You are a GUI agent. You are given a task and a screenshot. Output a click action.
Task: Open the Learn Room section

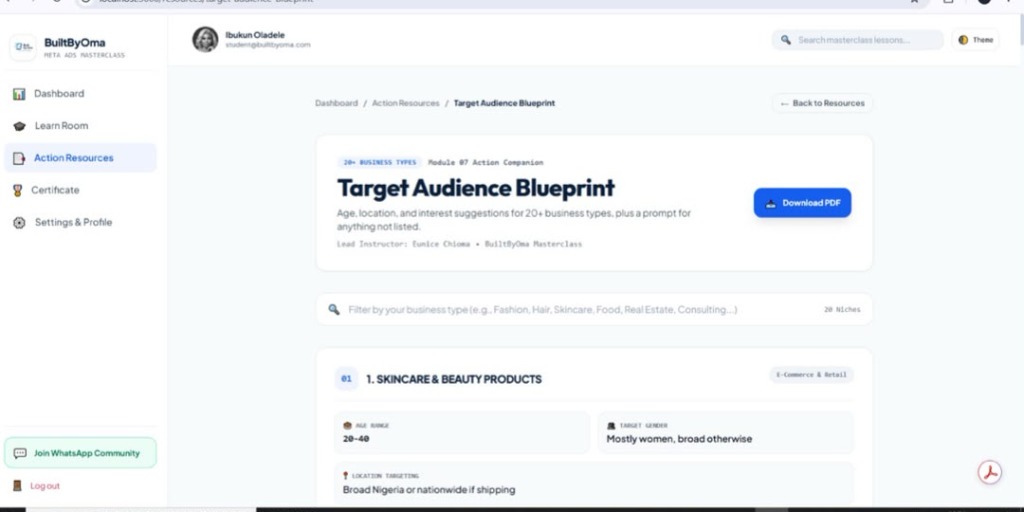pyautogui.click(x=80, y=126)
